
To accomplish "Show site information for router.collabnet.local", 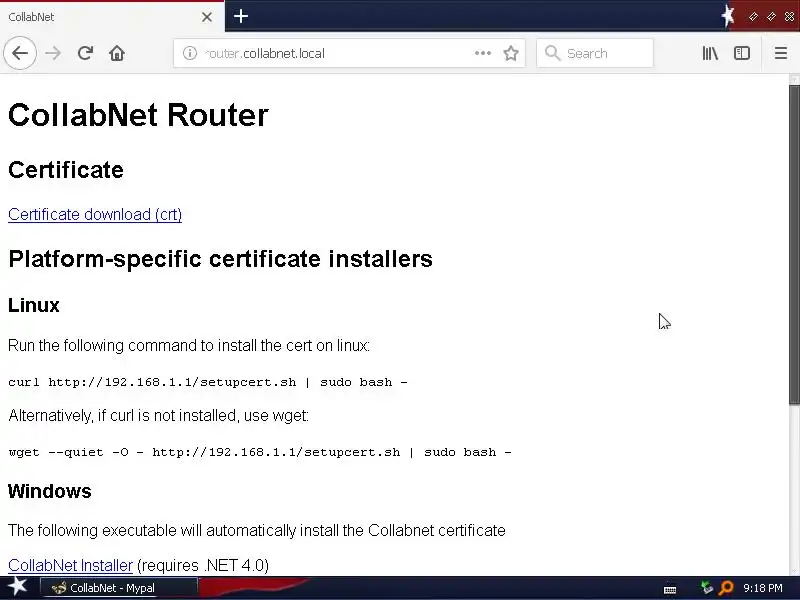I will point(190,53).
